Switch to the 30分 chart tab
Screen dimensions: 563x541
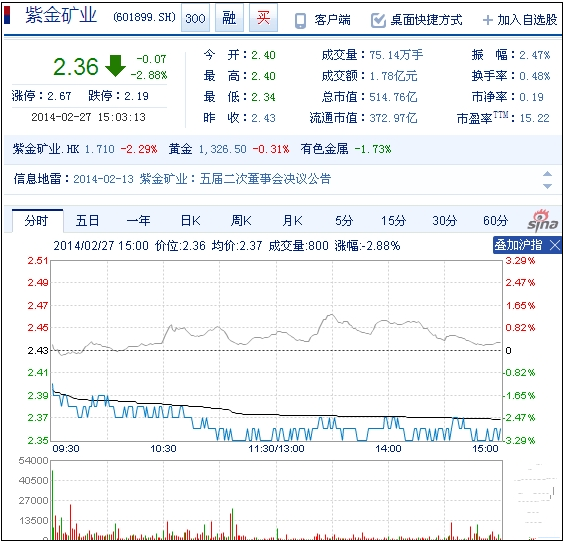point(445,220)
